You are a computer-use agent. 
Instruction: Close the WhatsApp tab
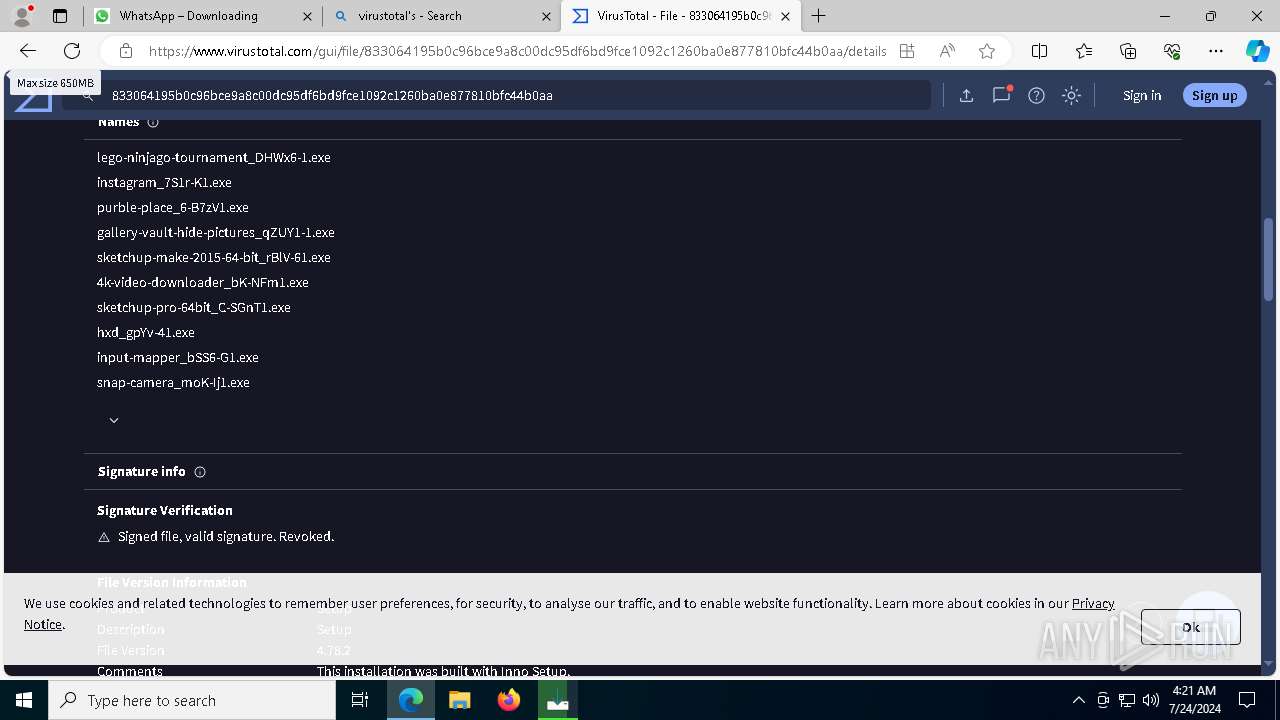click(x=307, y=16)
